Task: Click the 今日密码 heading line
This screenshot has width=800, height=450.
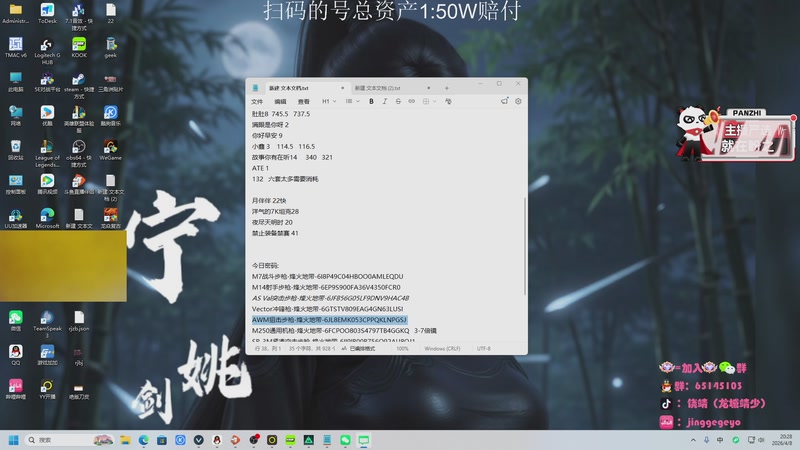Action: click(x=265, y=265)
